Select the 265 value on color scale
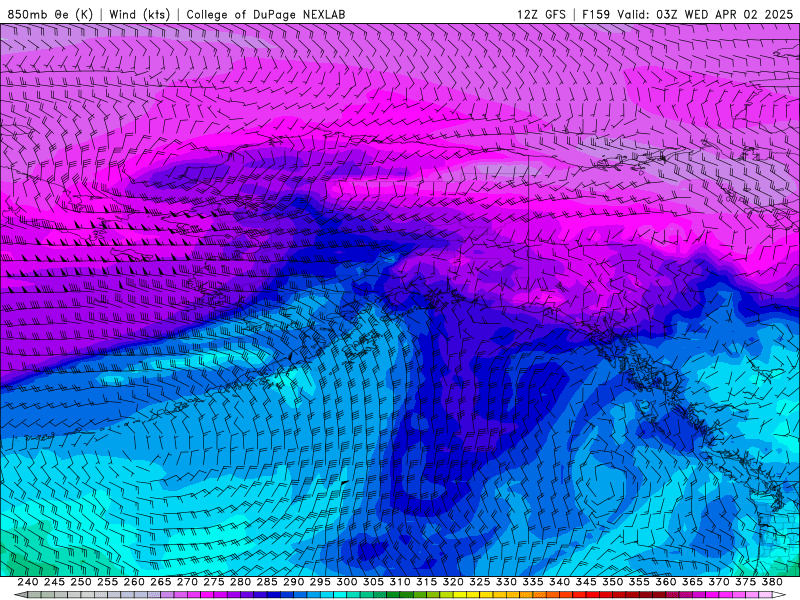 [x=161, y=582]
